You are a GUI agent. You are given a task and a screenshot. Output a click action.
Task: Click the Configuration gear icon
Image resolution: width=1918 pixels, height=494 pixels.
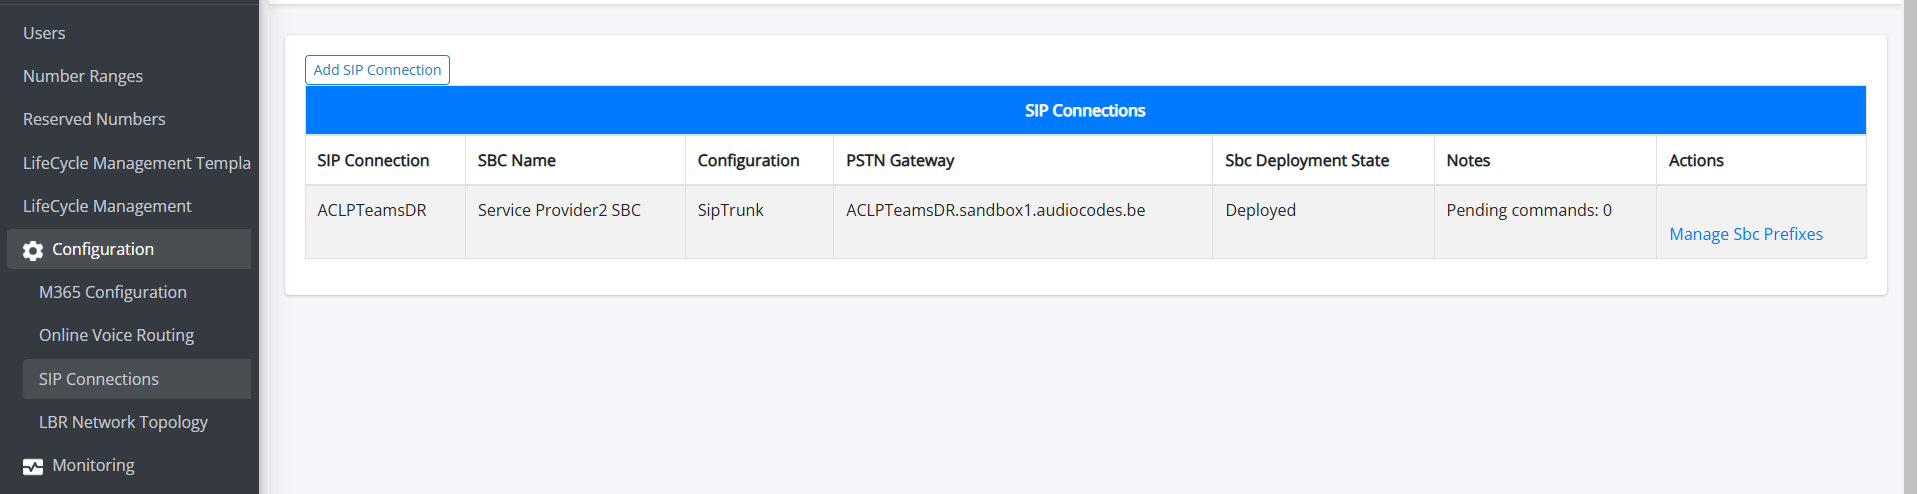(x=33, y=250)
